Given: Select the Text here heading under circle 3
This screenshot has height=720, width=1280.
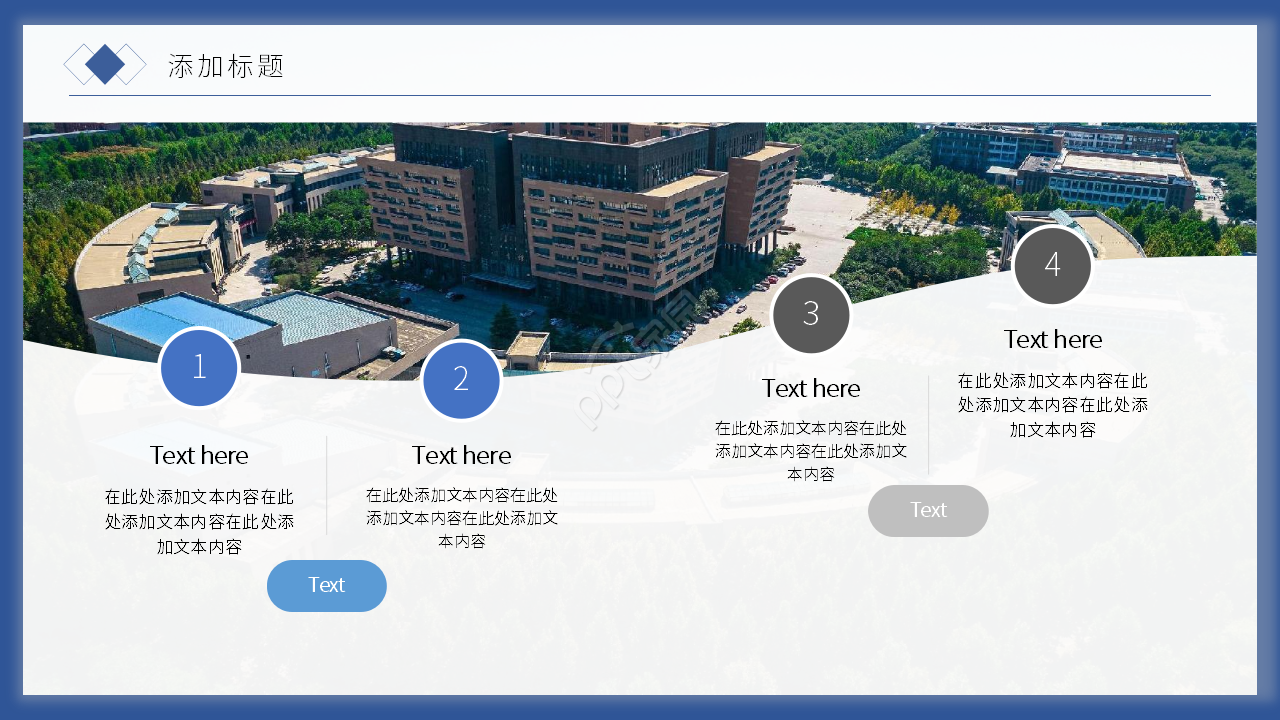Looking at the screenshot, I should tap(810, 388).
